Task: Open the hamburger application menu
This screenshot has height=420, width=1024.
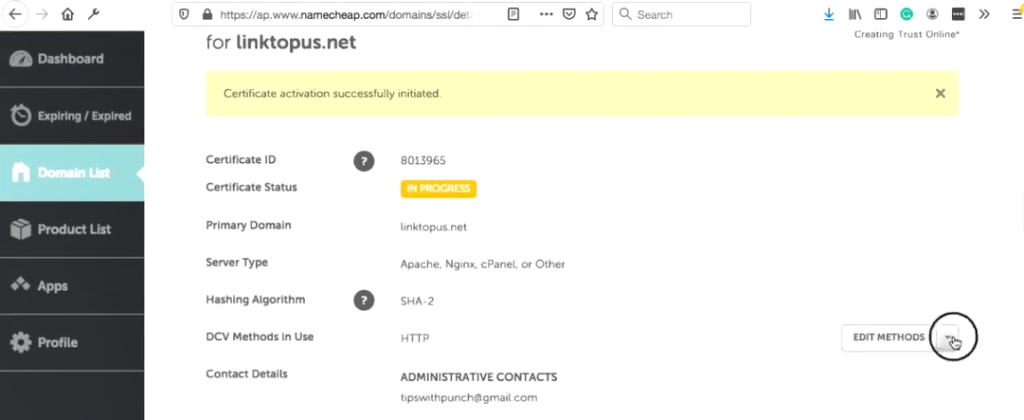Action: 1017,14
